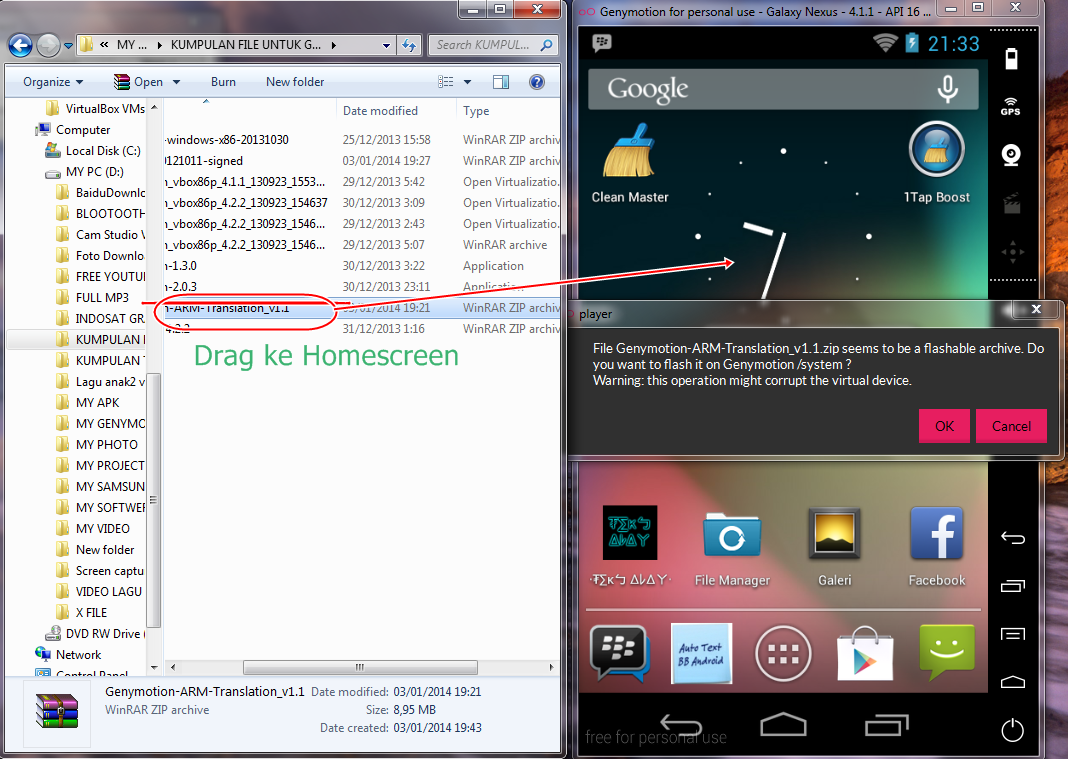The height and width of the screenshot is (759, 1068).
Task: Click the navigation pane vertical scrollbar
Action: point(154,501)
